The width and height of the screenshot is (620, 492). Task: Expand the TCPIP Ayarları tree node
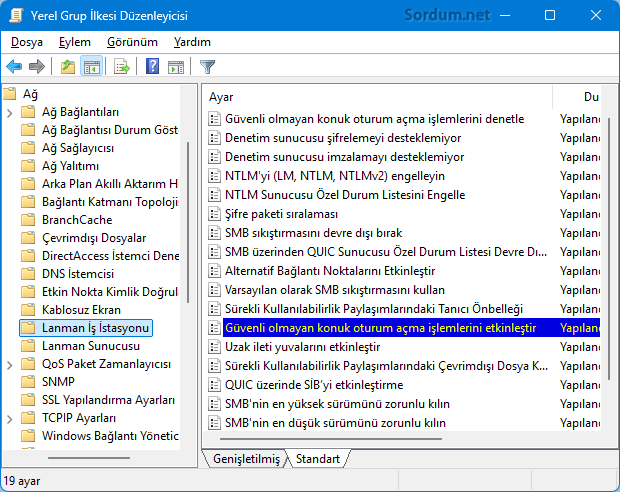[x=10, y=419]
